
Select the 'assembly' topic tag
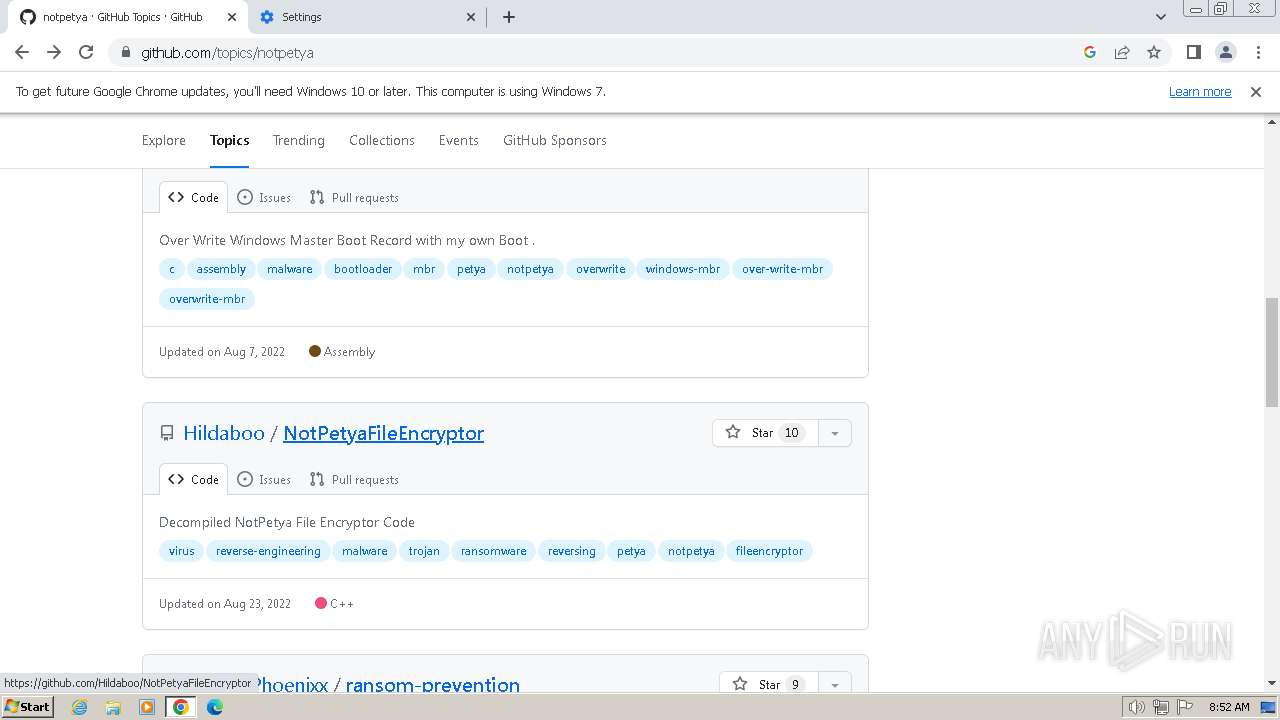coord(221,269)
